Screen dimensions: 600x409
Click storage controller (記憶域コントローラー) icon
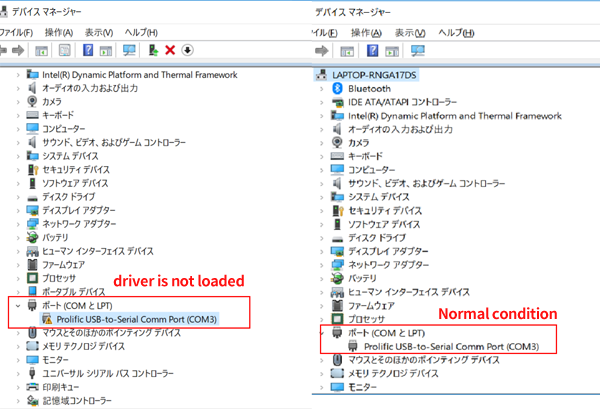33,401
